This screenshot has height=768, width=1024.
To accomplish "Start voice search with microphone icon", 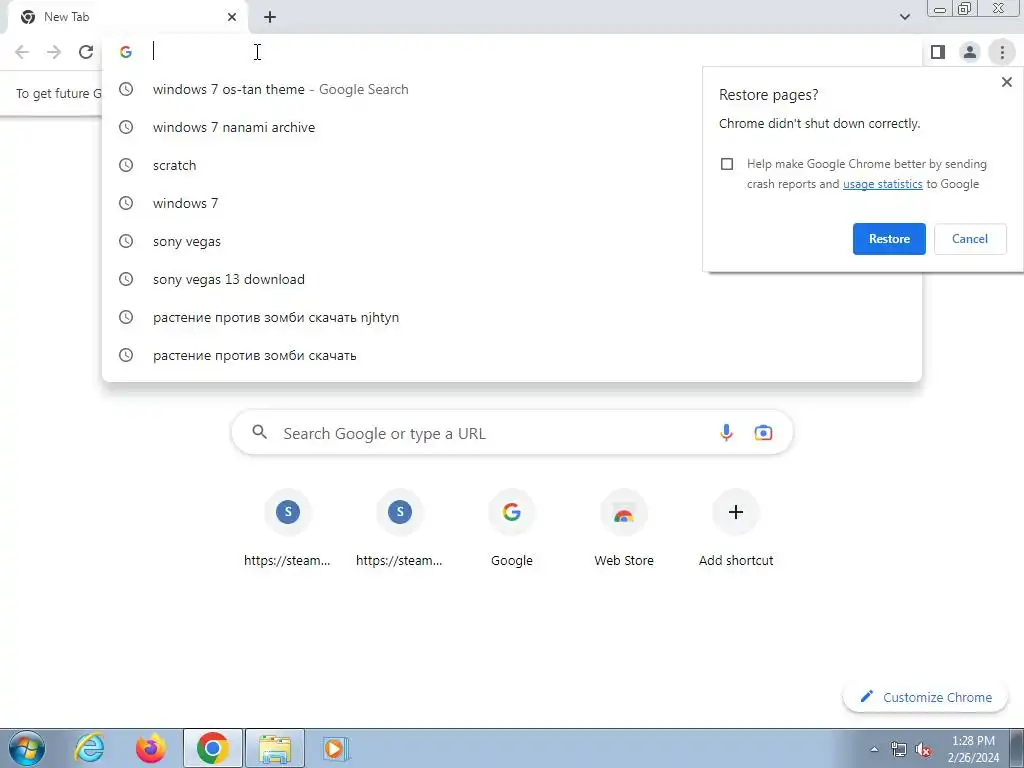I will 726,432.
